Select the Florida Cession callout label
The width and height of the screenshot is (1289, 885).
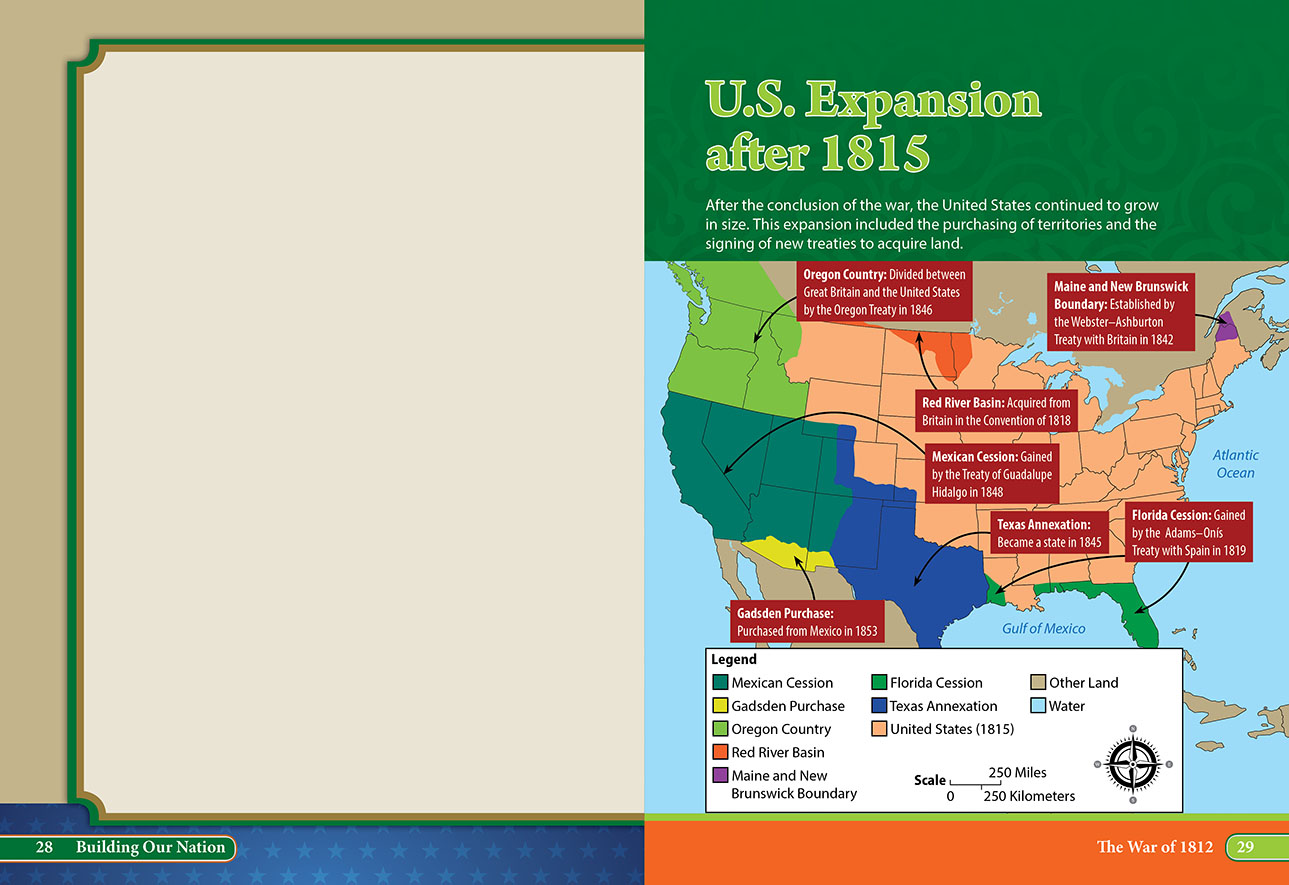[1189, 533]
